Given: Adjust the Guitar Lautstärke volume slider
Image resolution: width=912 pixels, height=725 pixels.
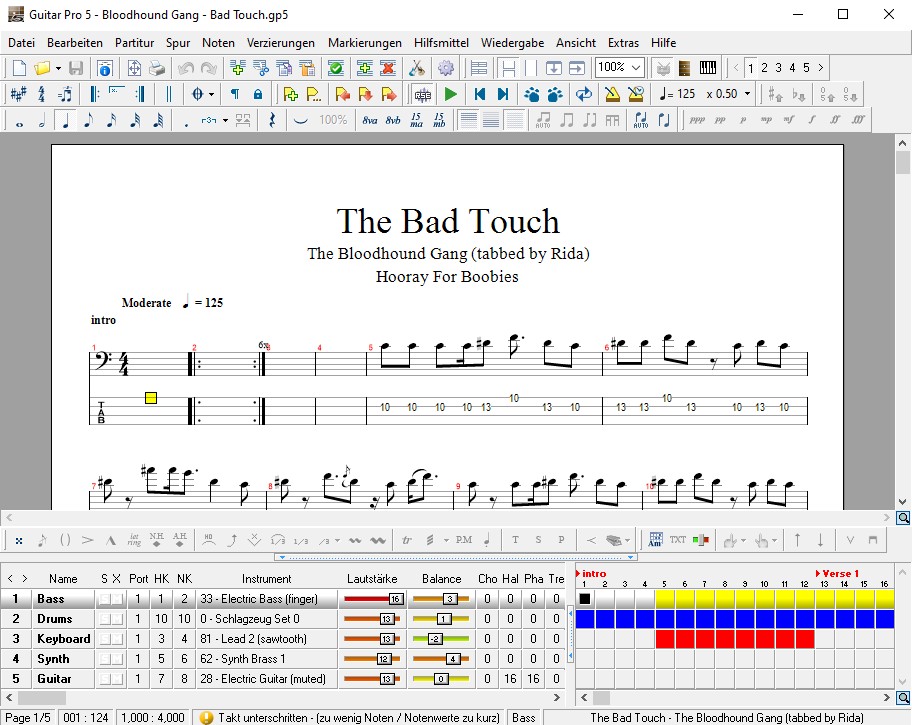Looking at the screenshot, I should tap(373, 679).
